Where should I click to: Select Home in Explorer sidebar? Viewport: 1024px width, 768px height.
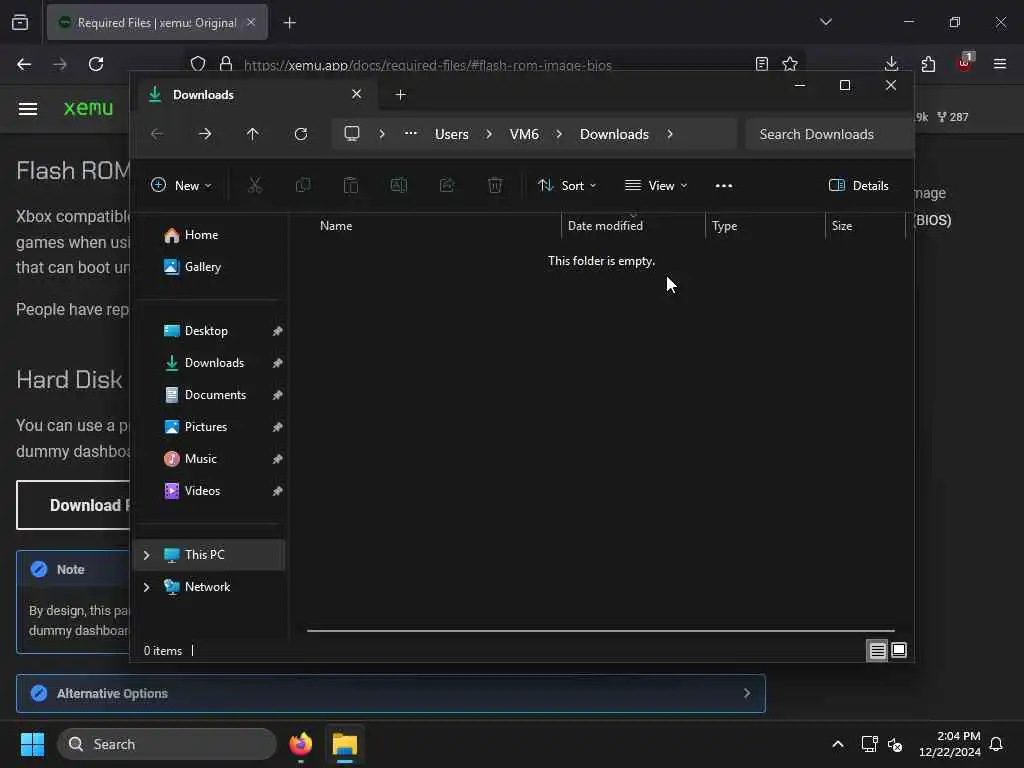click(x=201, y=234)
